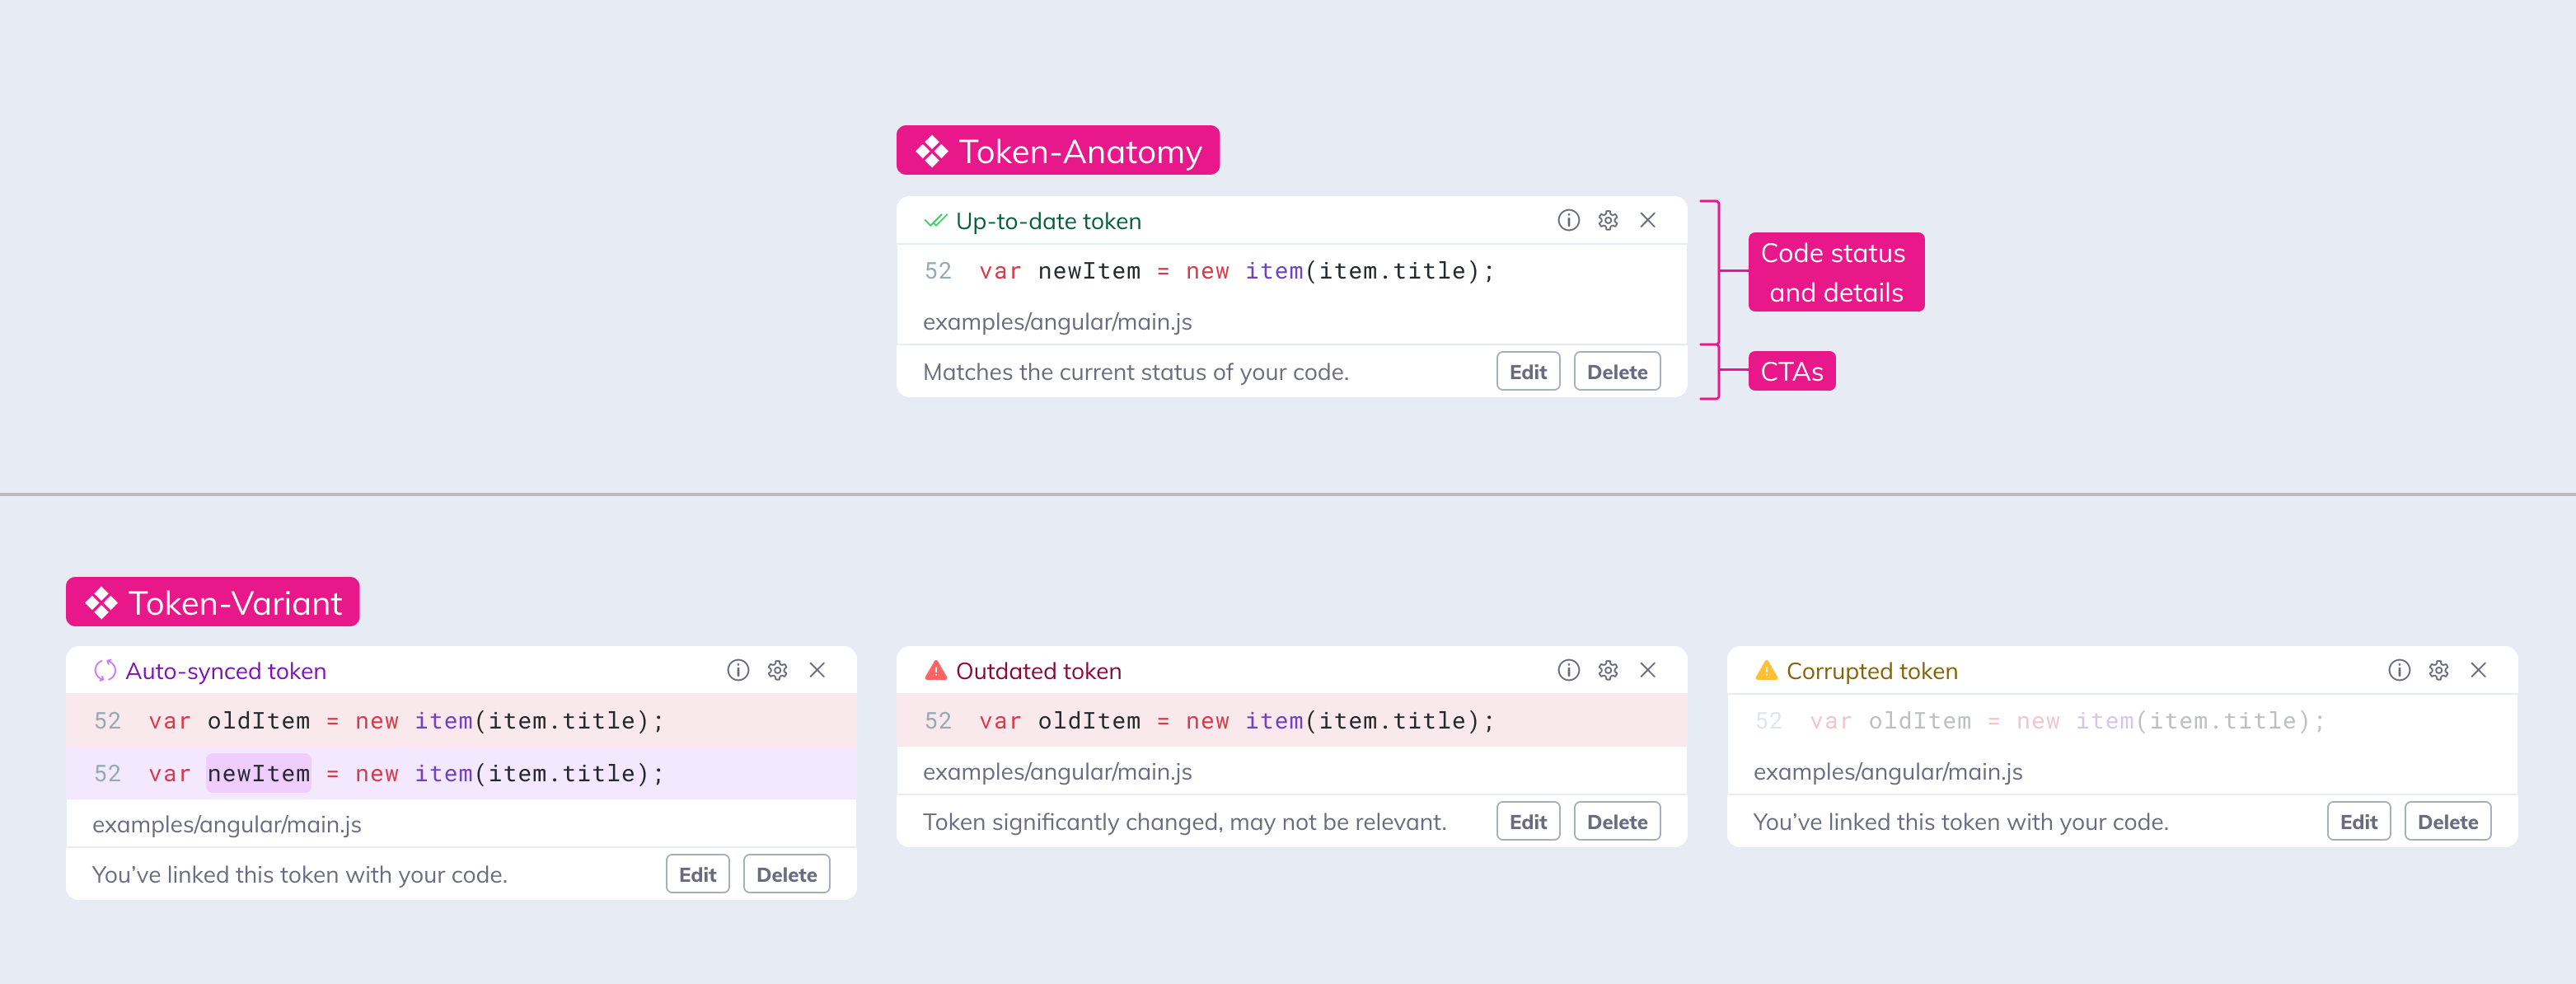Click info icon on Auto-synced token card
This screenshot has height=984, width=2576.
click(x=737, y=670)
